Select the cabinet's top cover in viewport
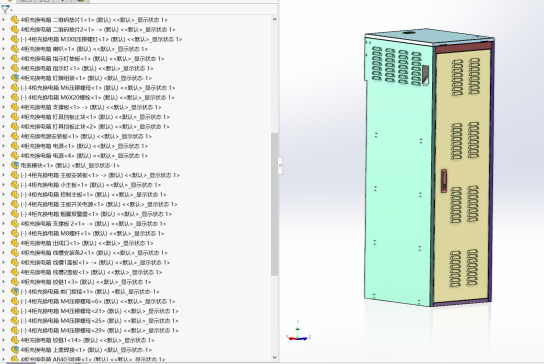544x364 pixels. tap(430, 36)
